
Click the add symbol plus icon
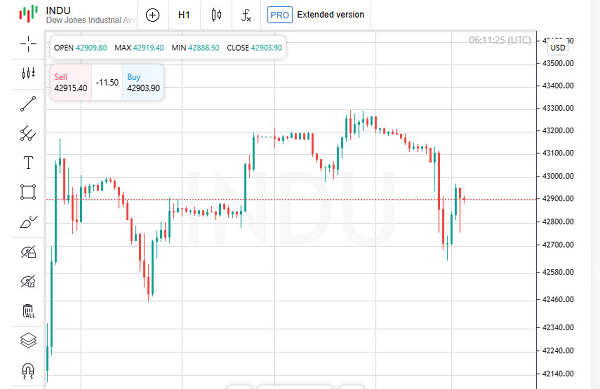[x=153, y=15]
